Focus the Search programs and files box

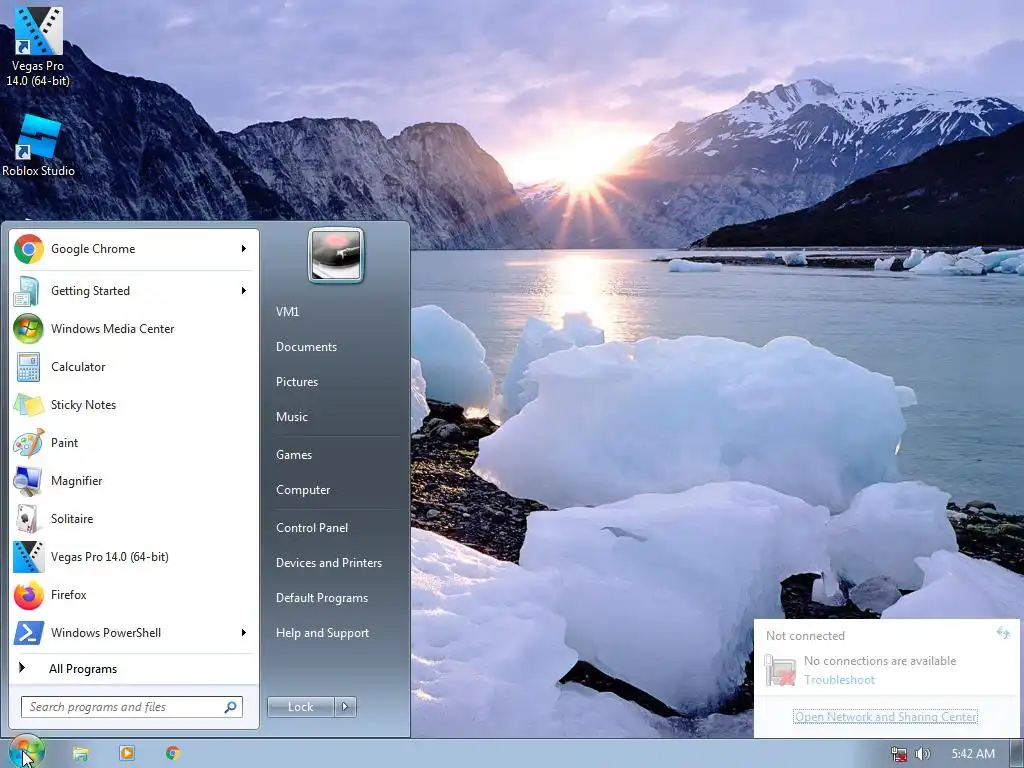[132, 707]
